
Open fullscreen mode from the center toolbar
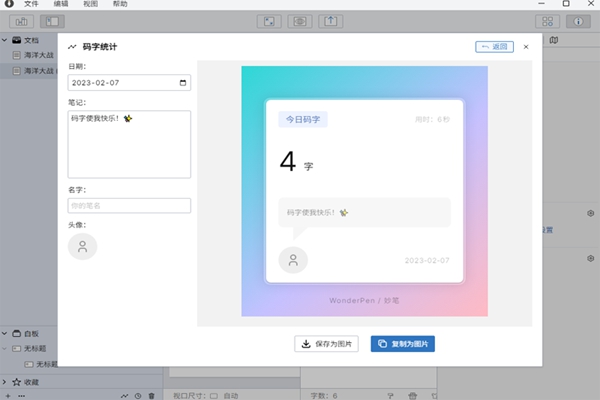click(x=269, y=21)
